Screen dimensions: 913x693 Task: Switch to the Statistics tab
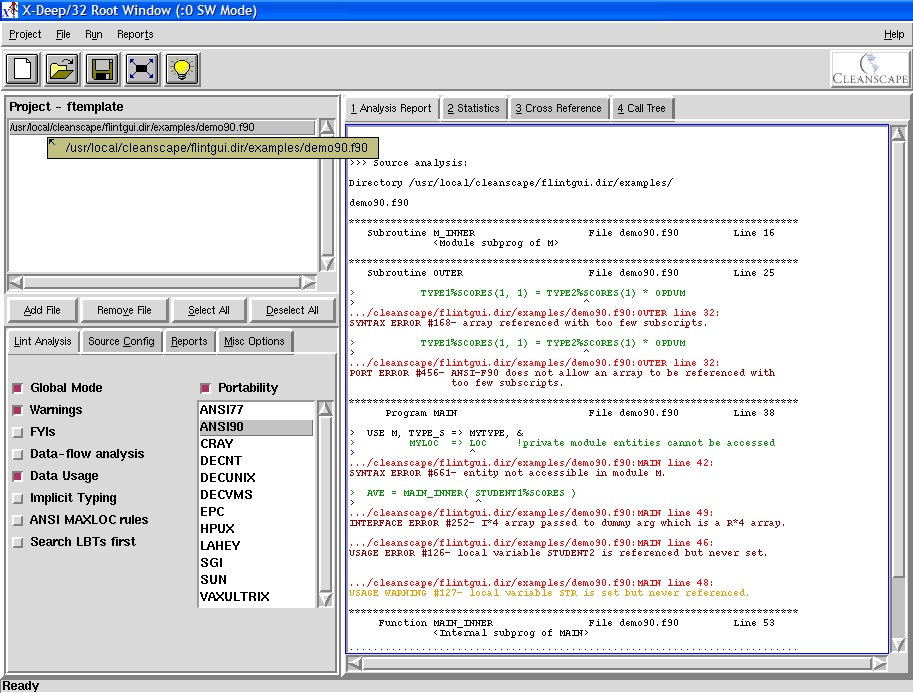pos(473,108)
